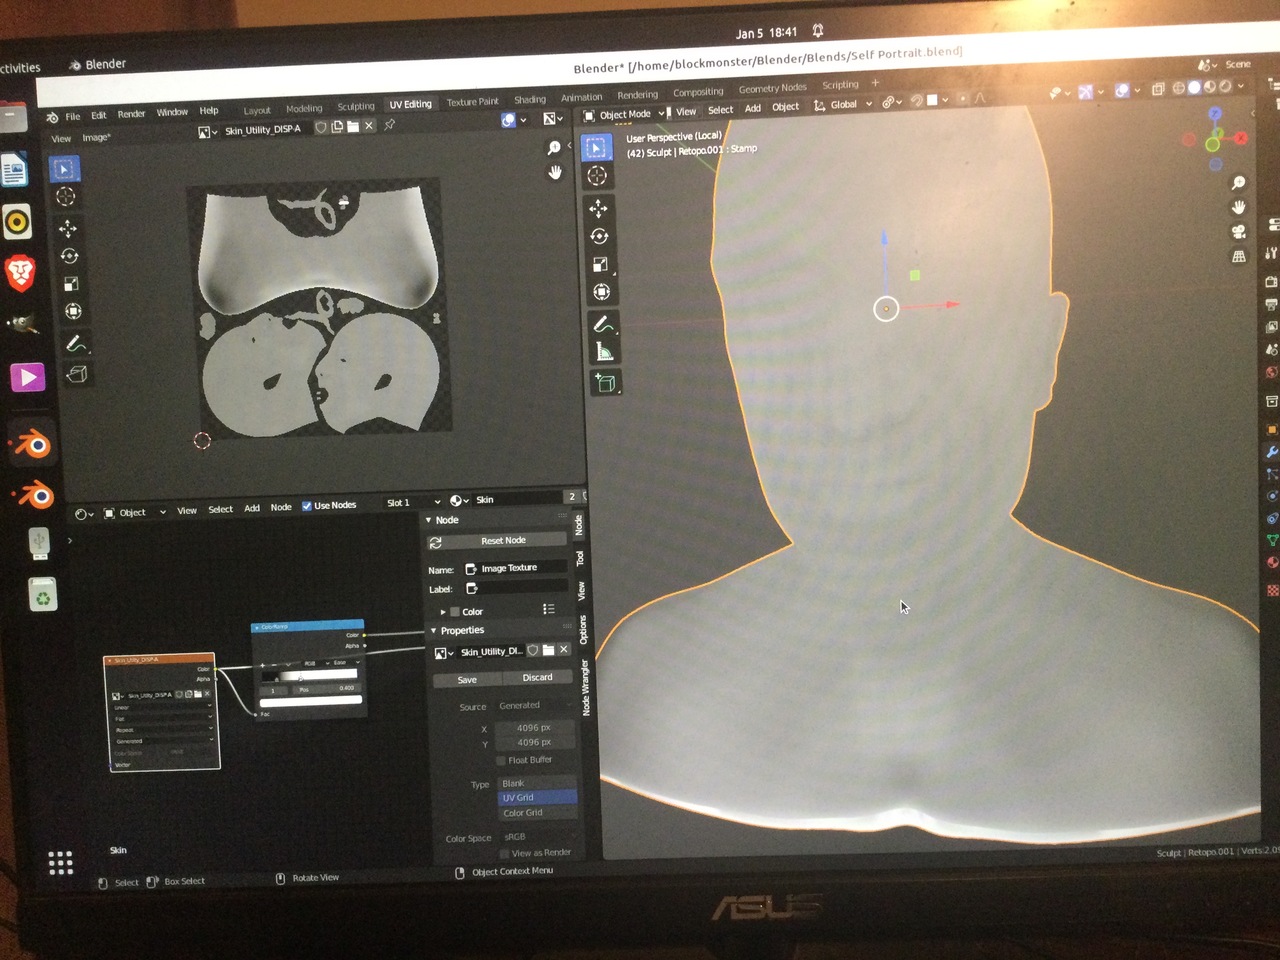Select the Rotate tool in UV editor toolbar

pyautogui.click(x=69, y=257)
